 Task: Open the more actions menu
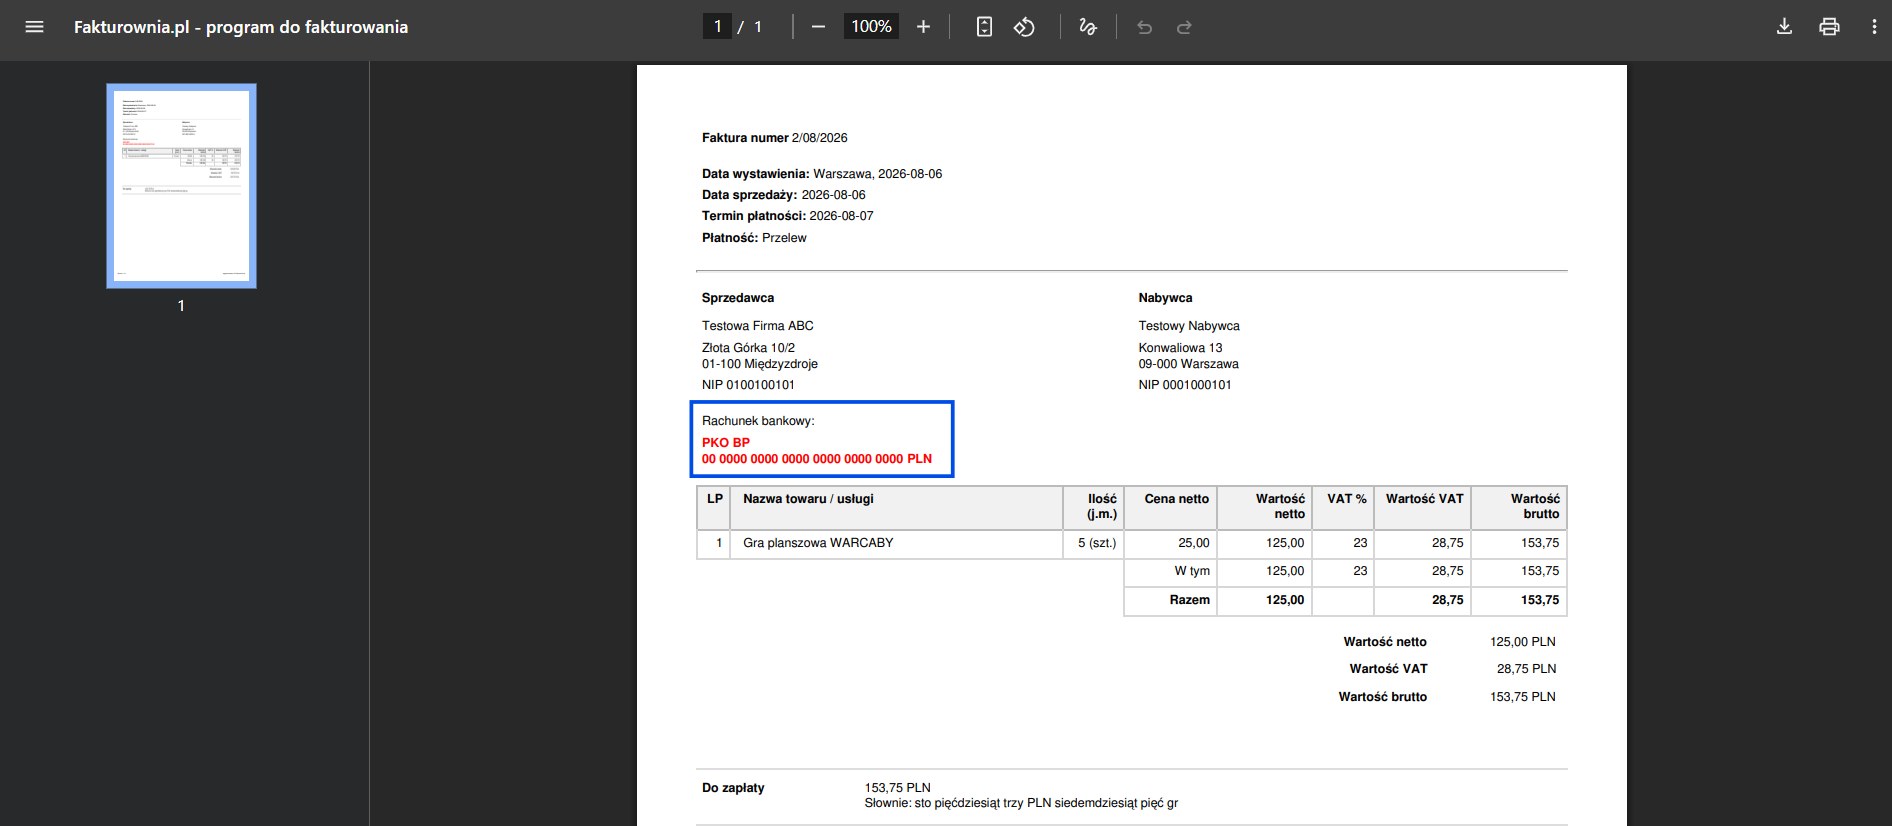[x=1874, y=27]
